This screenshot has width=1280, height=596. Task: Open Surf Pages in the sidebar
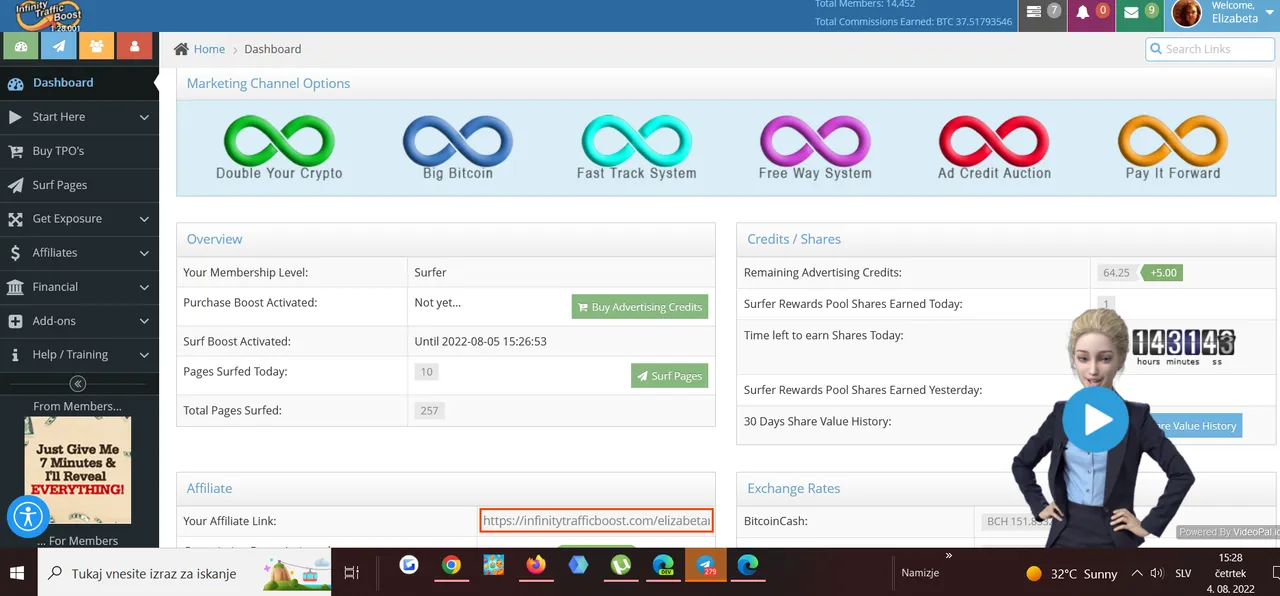tap(79, 185)
